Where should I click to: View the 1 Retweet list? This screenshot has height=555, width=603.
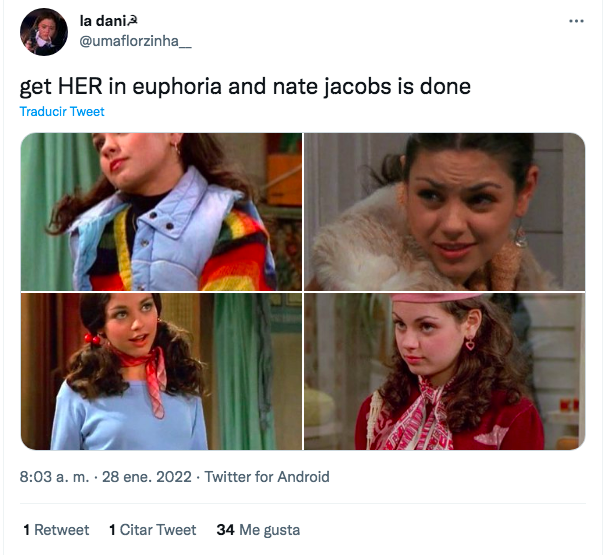(56, 530)
